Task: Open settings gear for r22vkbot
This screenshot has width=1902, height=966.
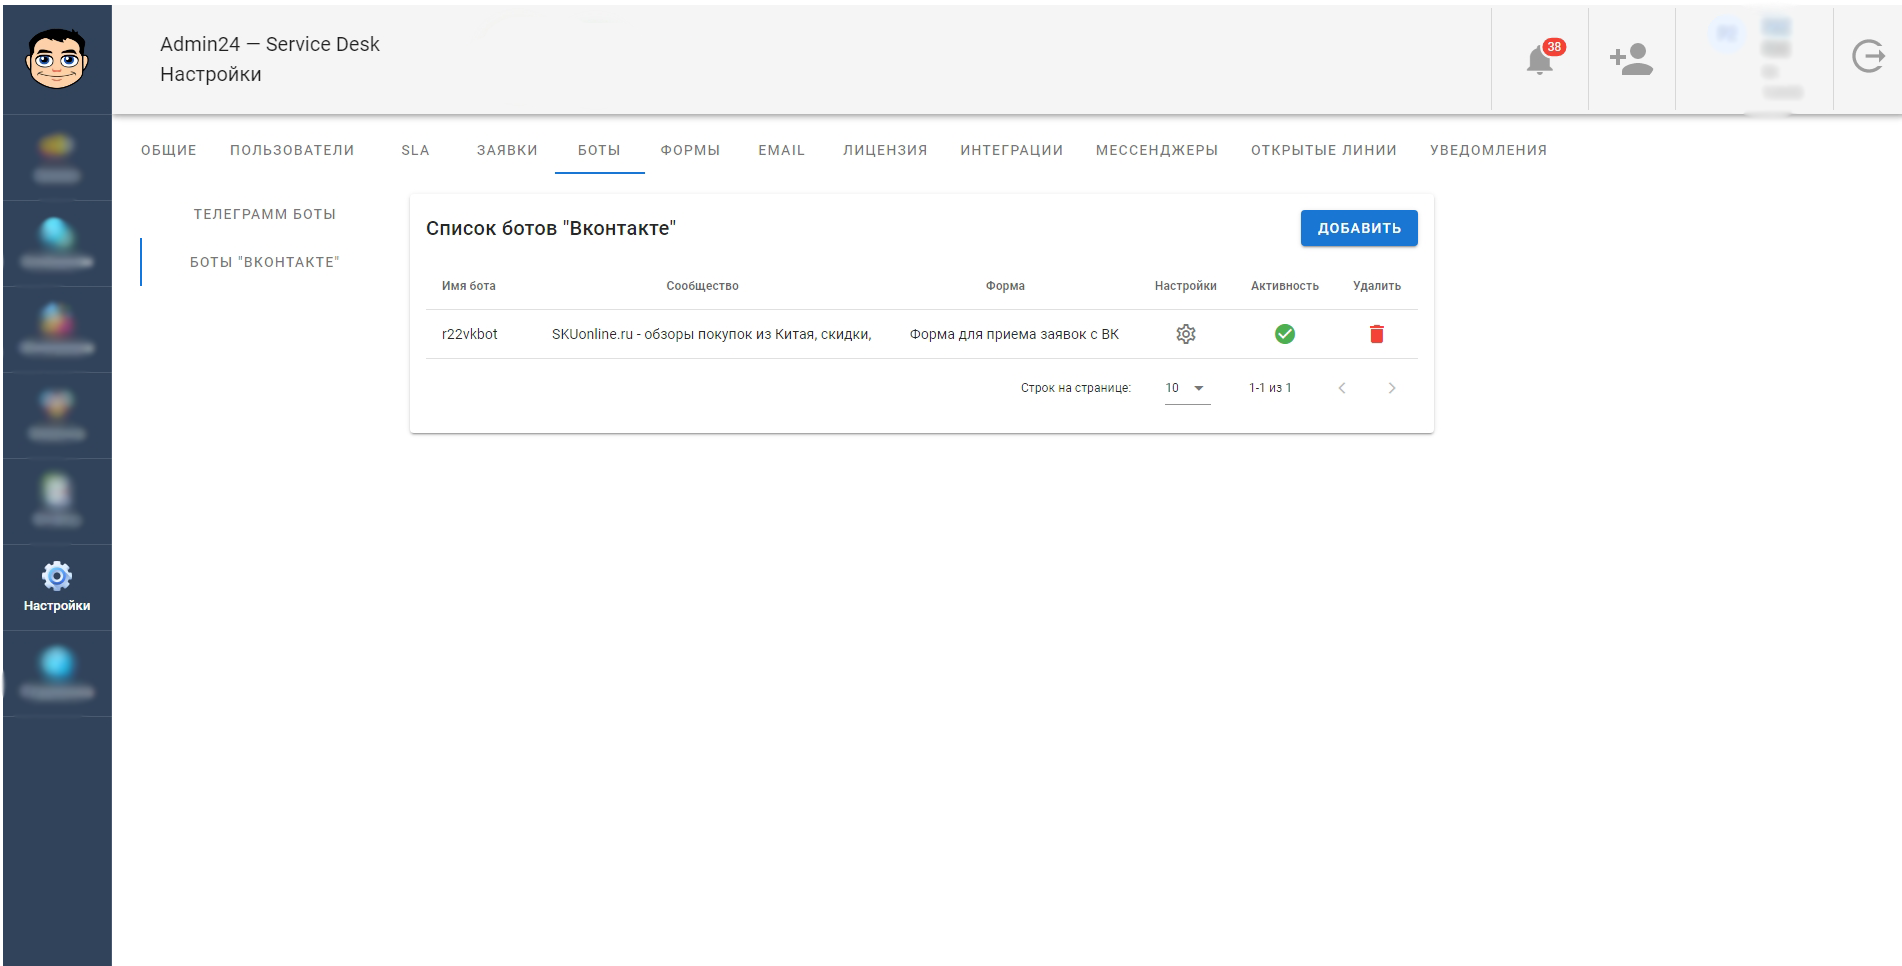Action: [1186, 334]
